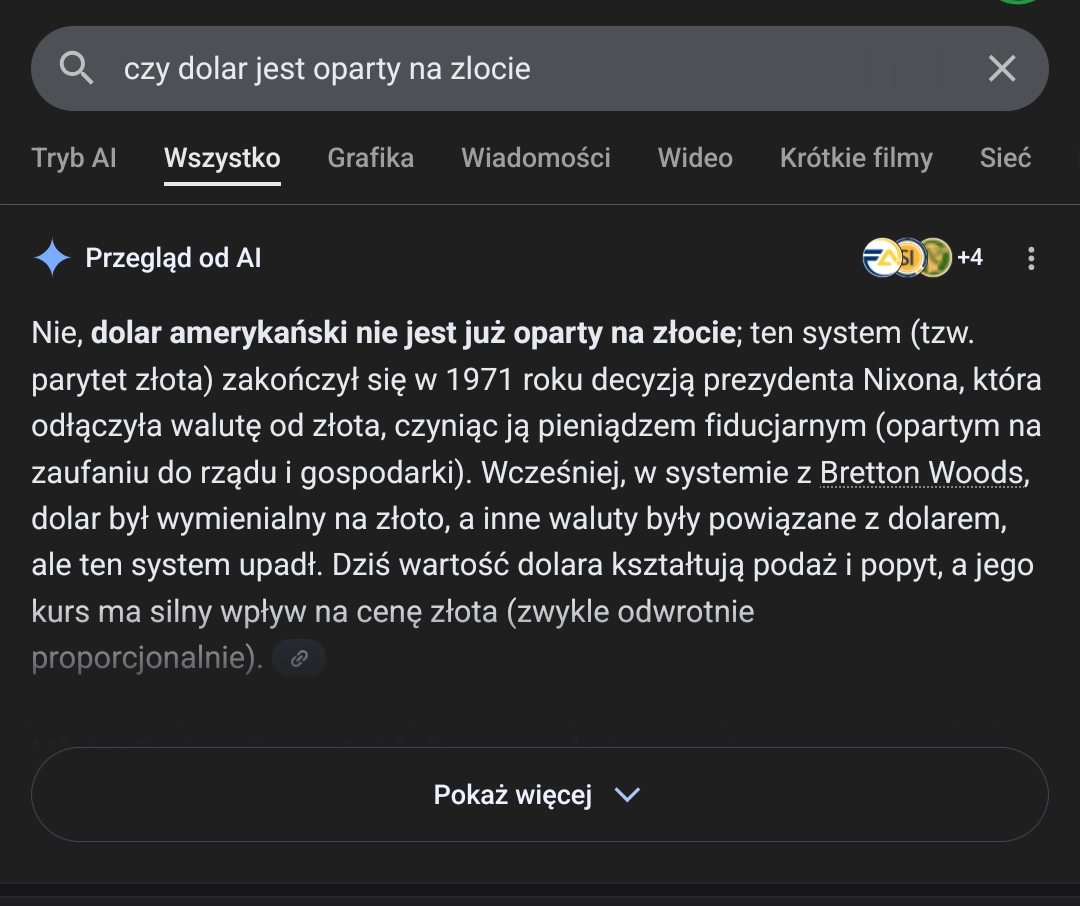Viewport: 1080px width, 906px height.
Task: Click the magnifying glass search icon
Action: coord(76,68)
